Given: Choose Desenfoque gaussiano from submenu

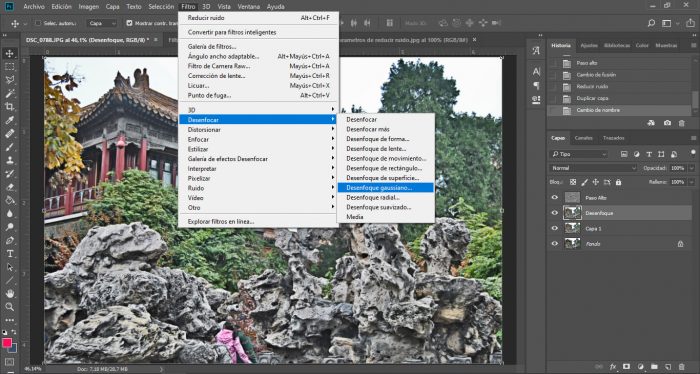Looking at the screenshot, I should point(386,188).
